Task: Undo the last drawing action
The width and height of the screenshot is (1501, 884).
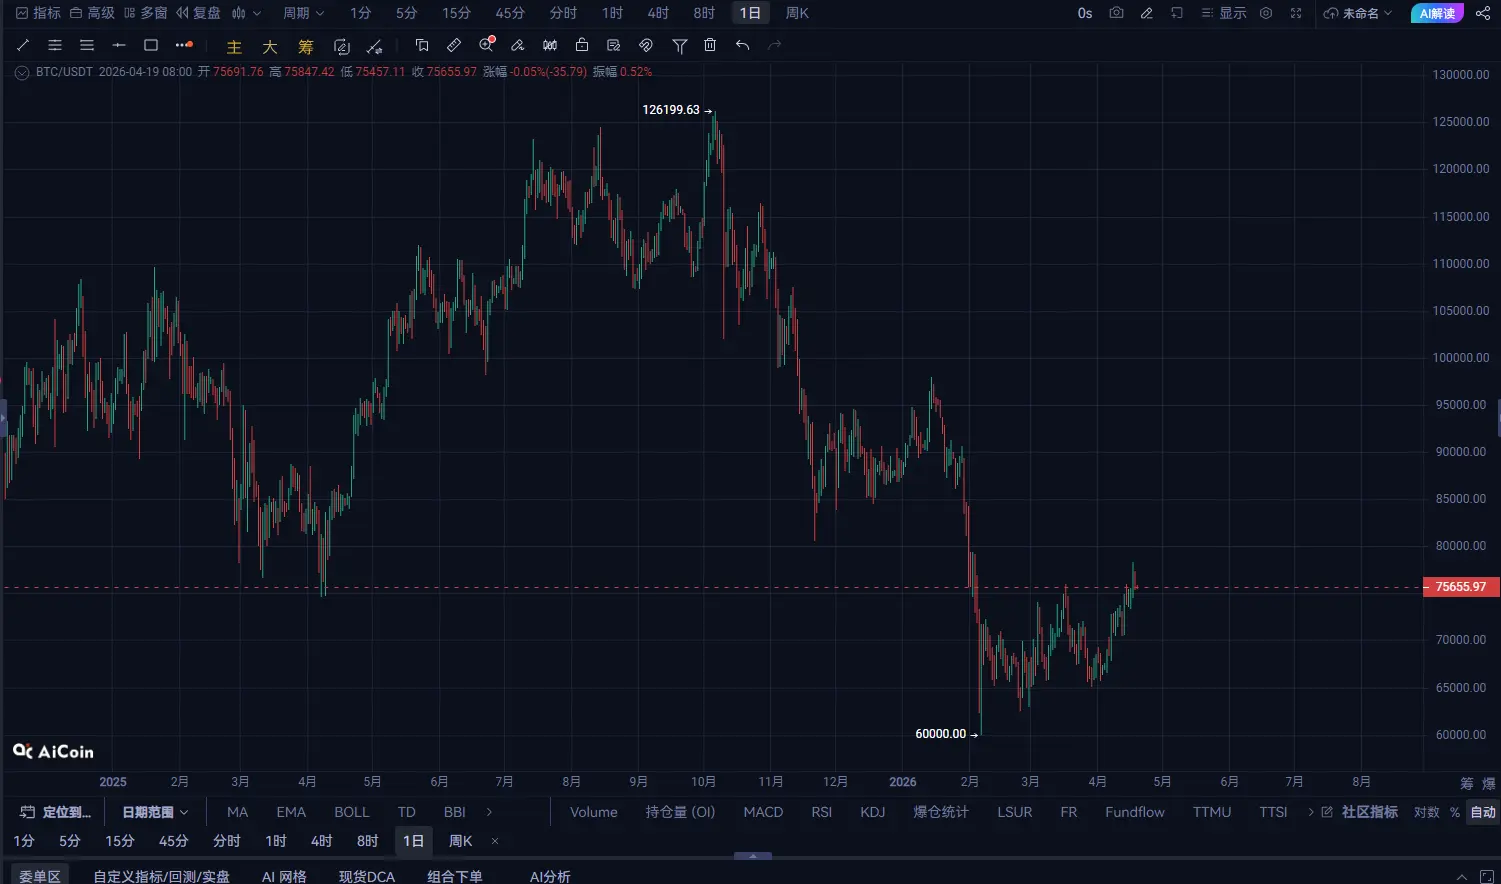Action: (x=742, y=45)
